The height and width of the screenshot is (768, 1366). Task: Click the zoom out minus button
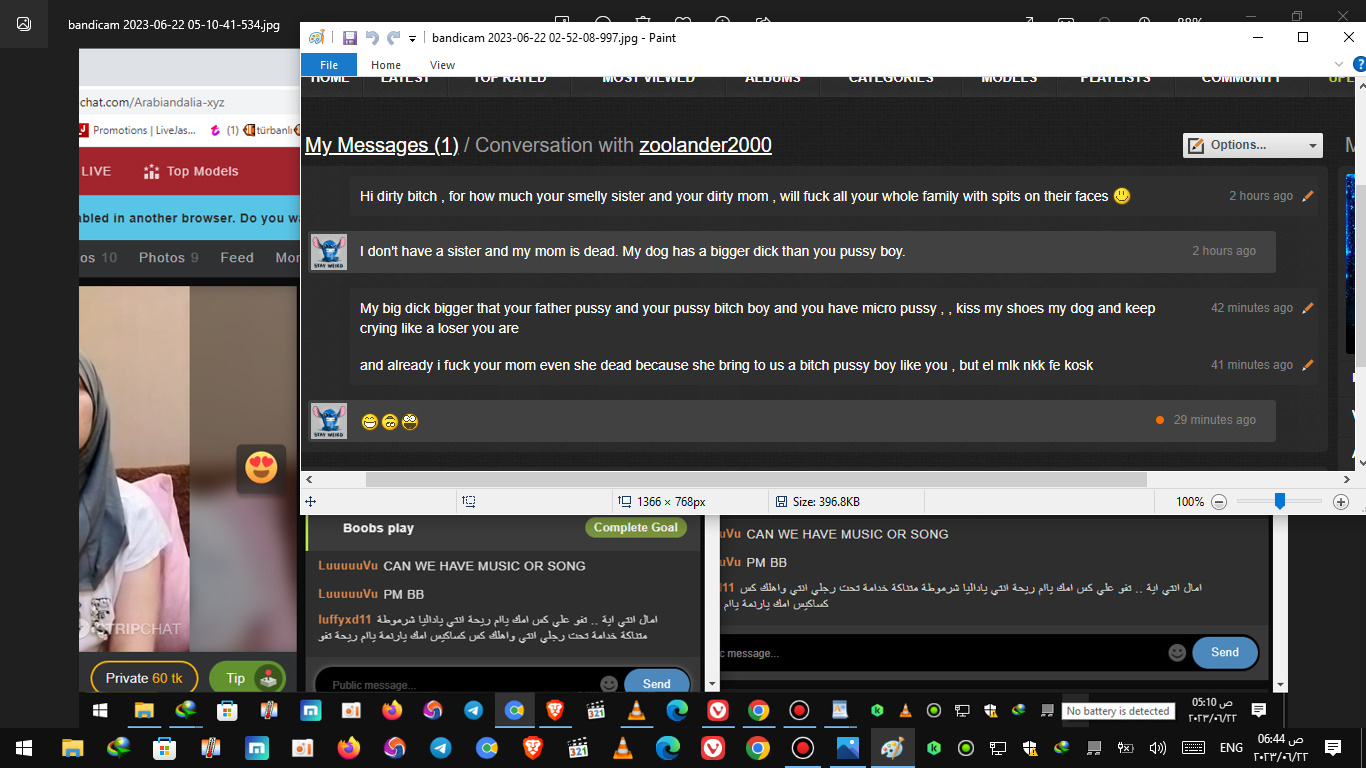(x=1218, y=502)
